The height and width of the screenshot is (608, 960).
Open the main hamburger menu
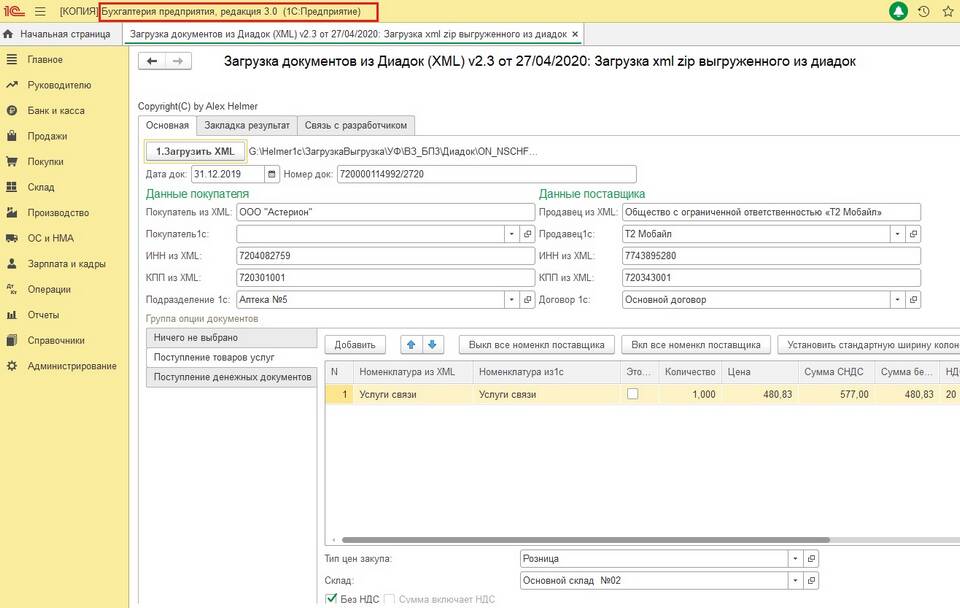(40, 12)
